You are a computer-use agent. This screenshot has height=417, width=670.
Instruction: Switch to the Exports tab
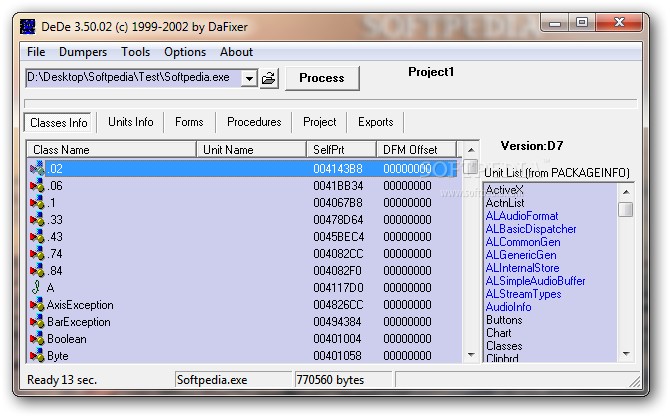(x=376, y=122)
